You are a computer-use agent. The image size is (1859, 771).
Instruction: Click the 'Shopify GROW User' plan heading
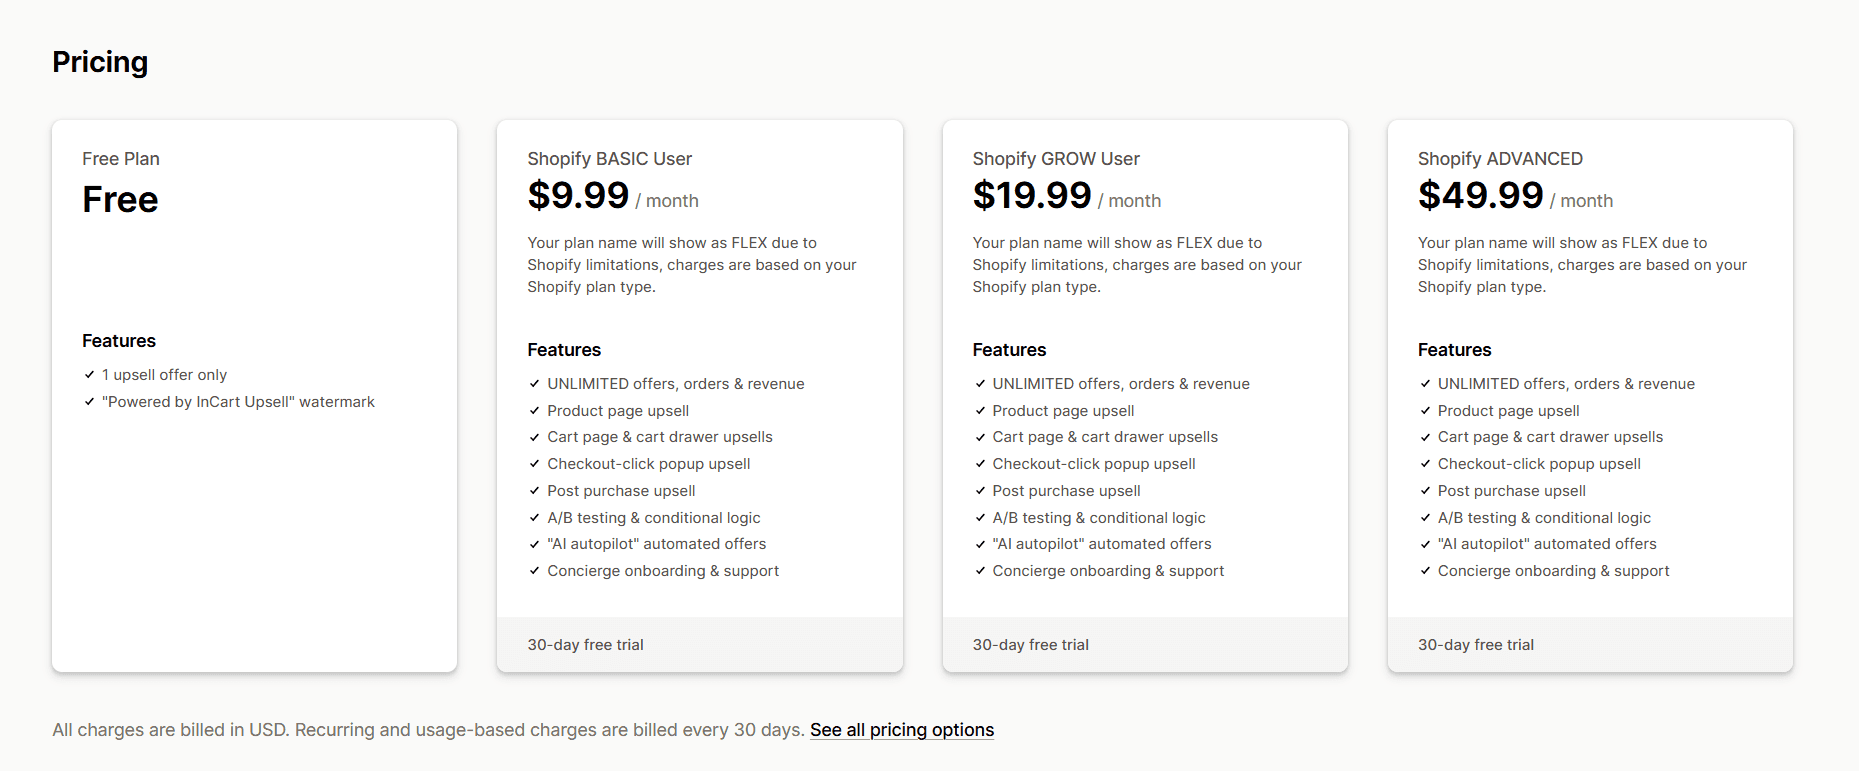[x=1055, y=159]
